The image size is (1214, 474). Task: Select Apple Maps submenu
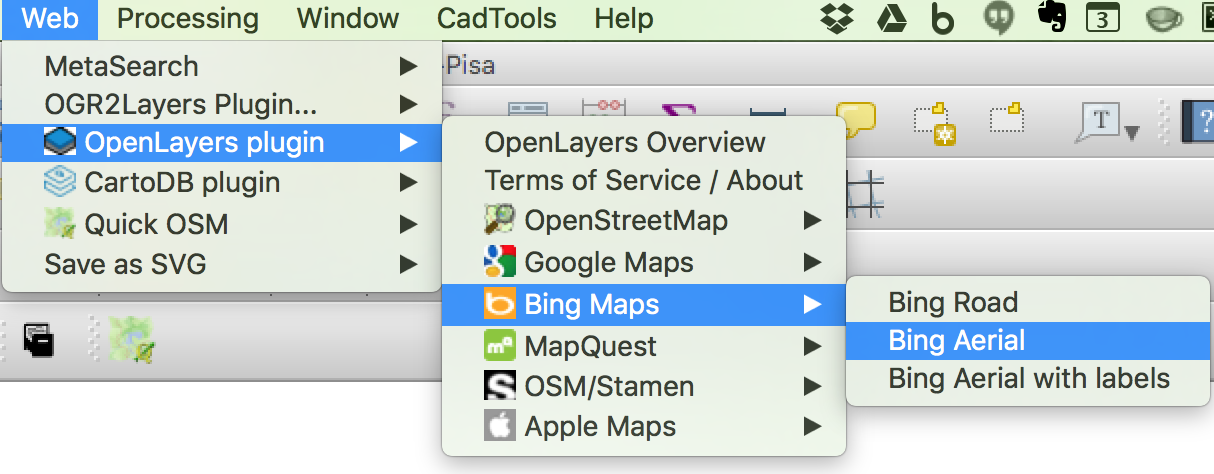click(x=645, y=427)
